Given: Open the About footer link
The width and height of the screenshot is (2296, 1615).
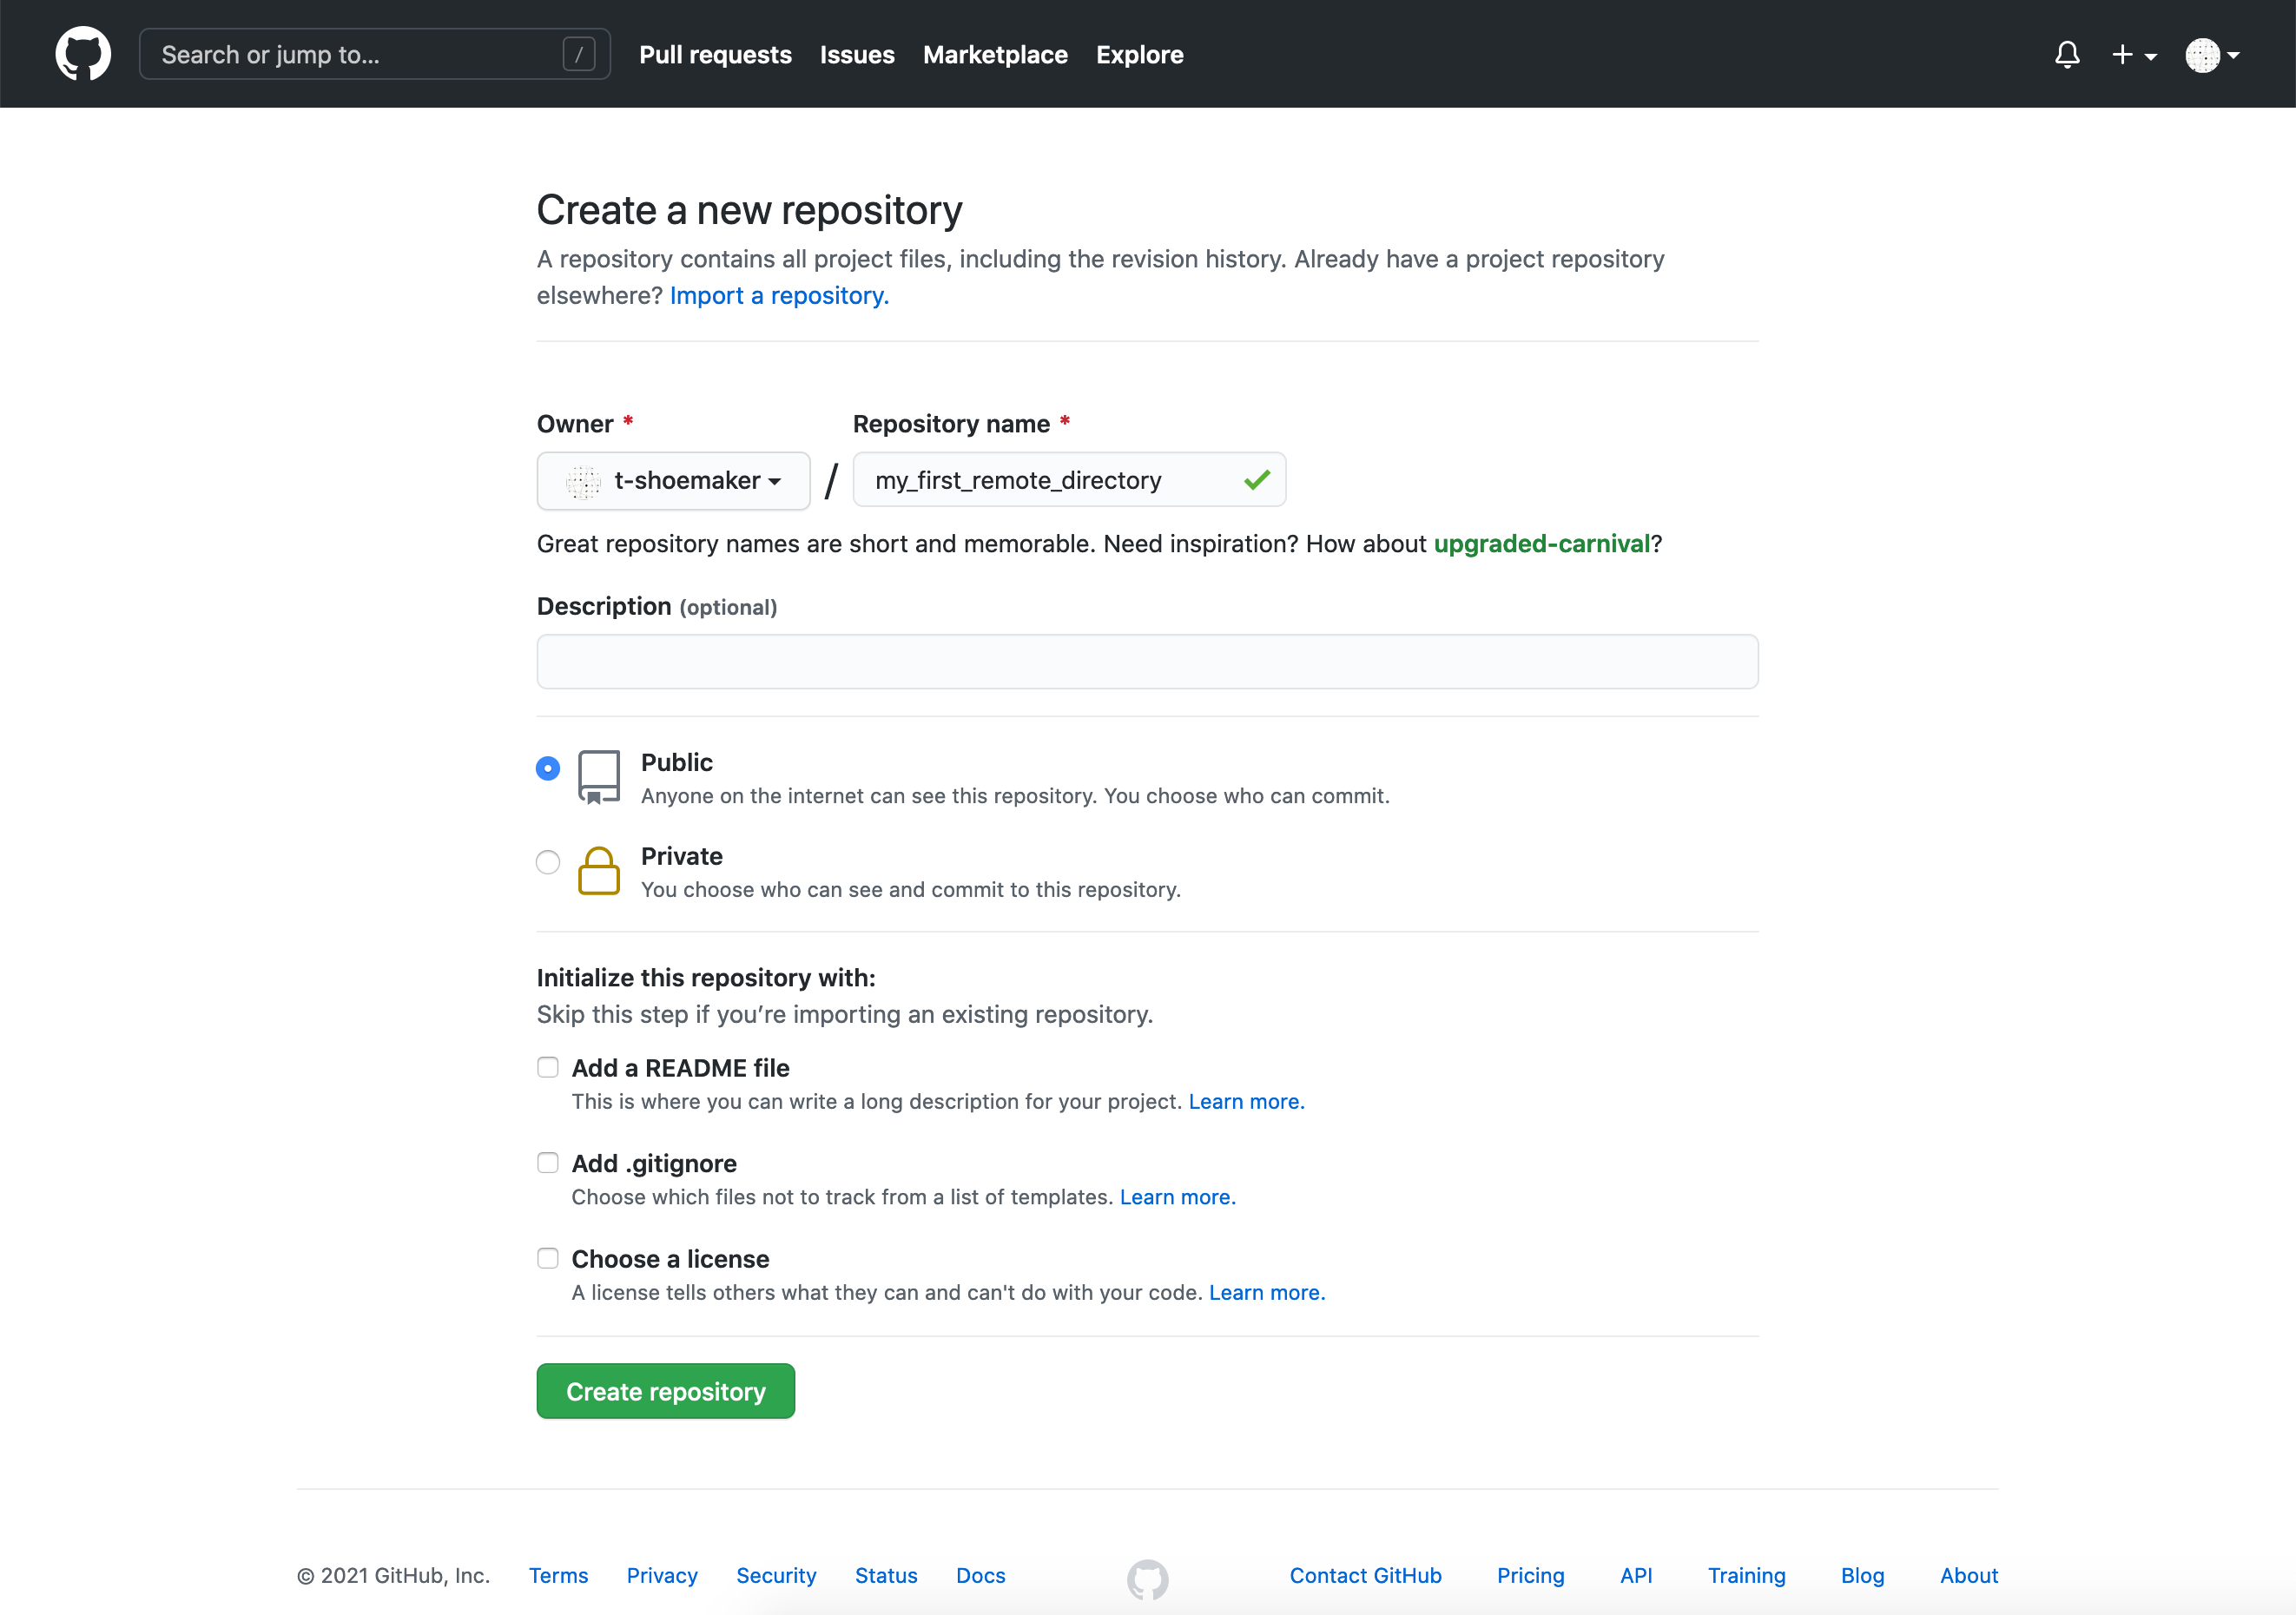Looking at the screenshot, I should point(1969,1575).
